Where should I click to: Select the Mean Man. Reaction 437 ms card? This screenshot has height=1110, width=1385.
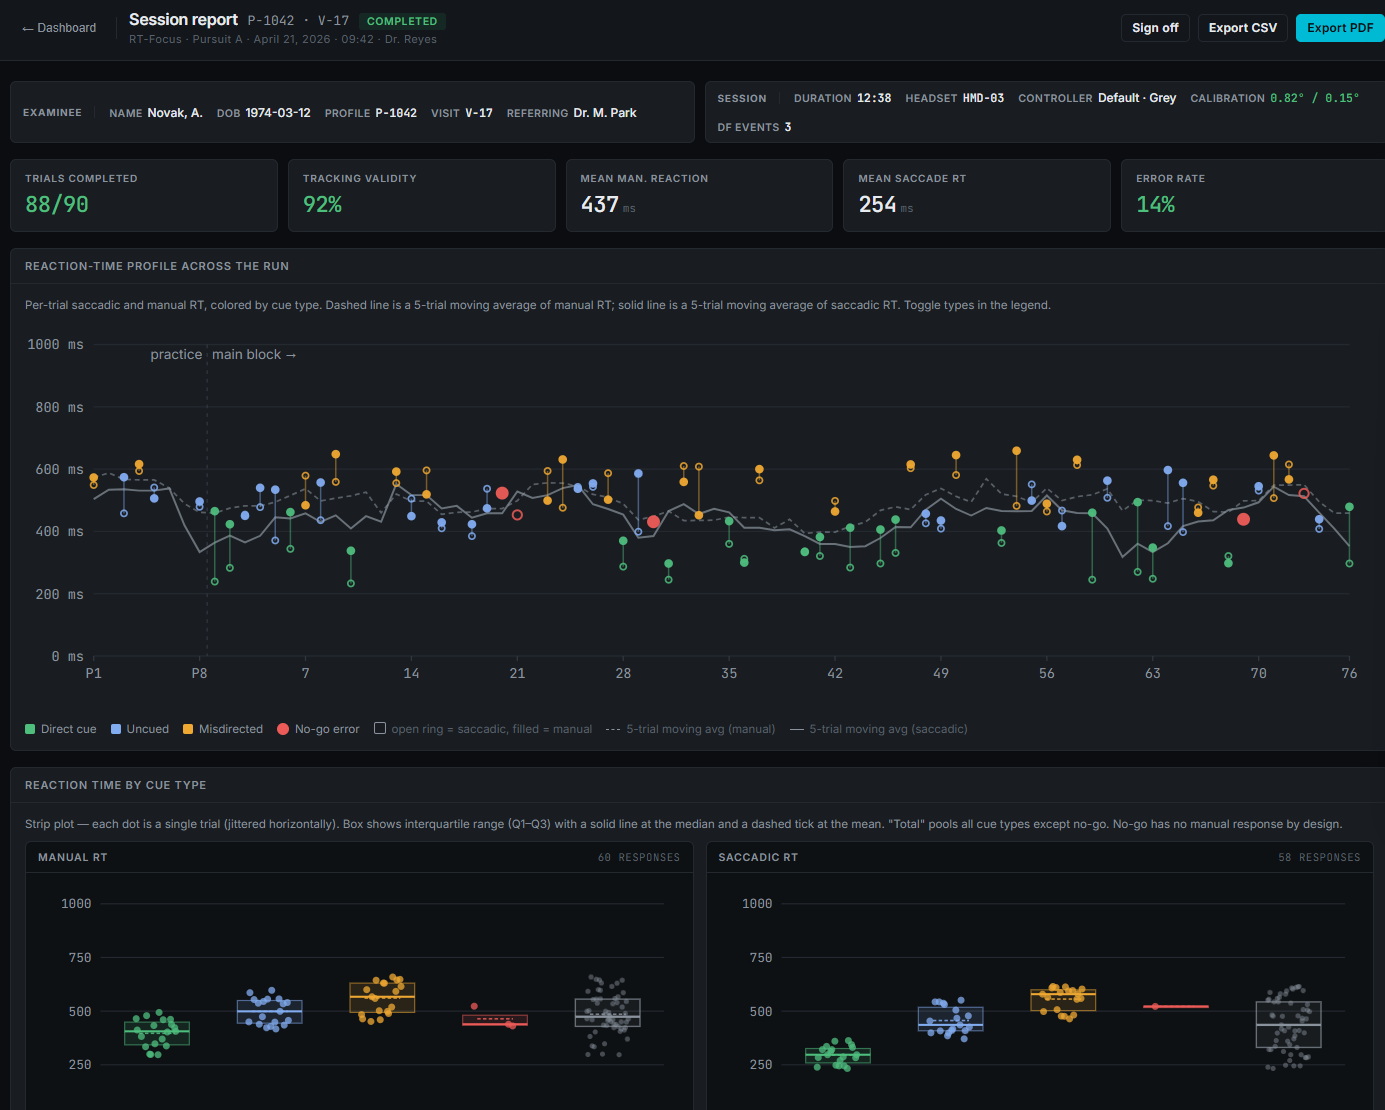pos(699,195)
